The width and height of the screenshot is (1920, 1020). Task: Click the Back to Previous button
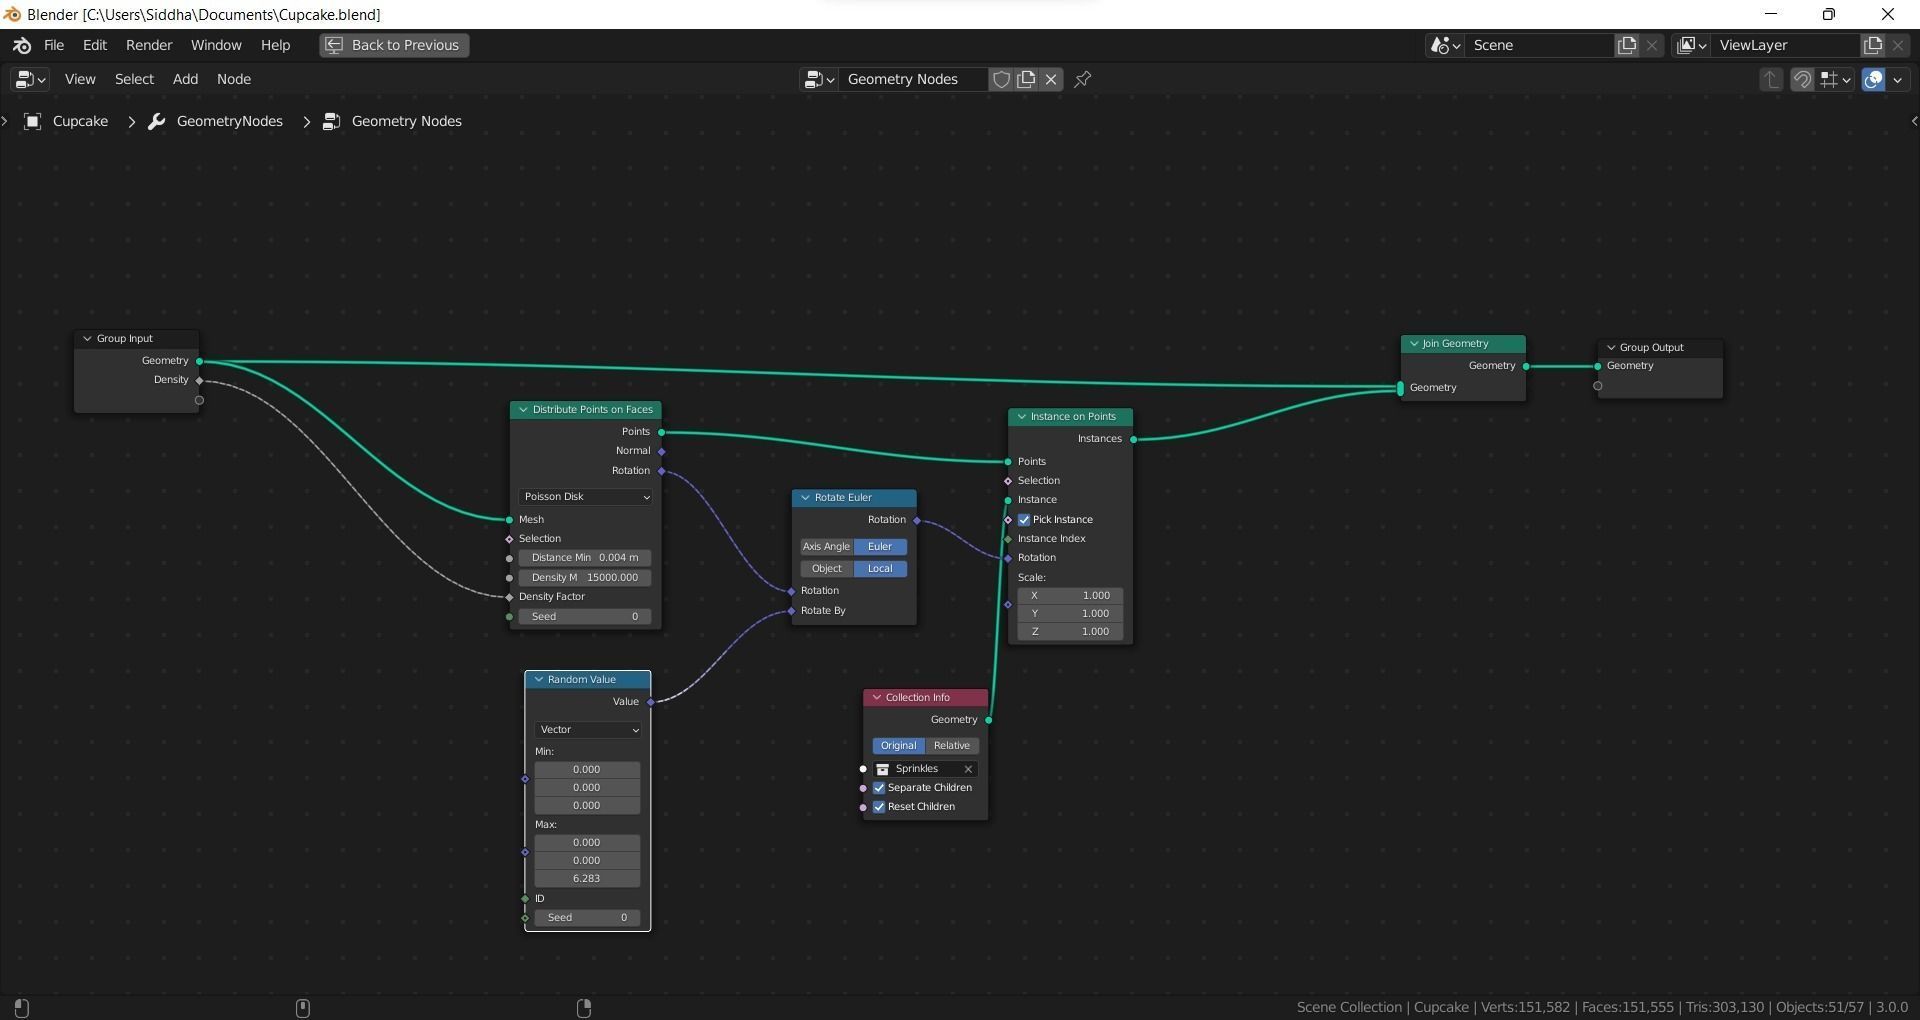pos(394,45)
